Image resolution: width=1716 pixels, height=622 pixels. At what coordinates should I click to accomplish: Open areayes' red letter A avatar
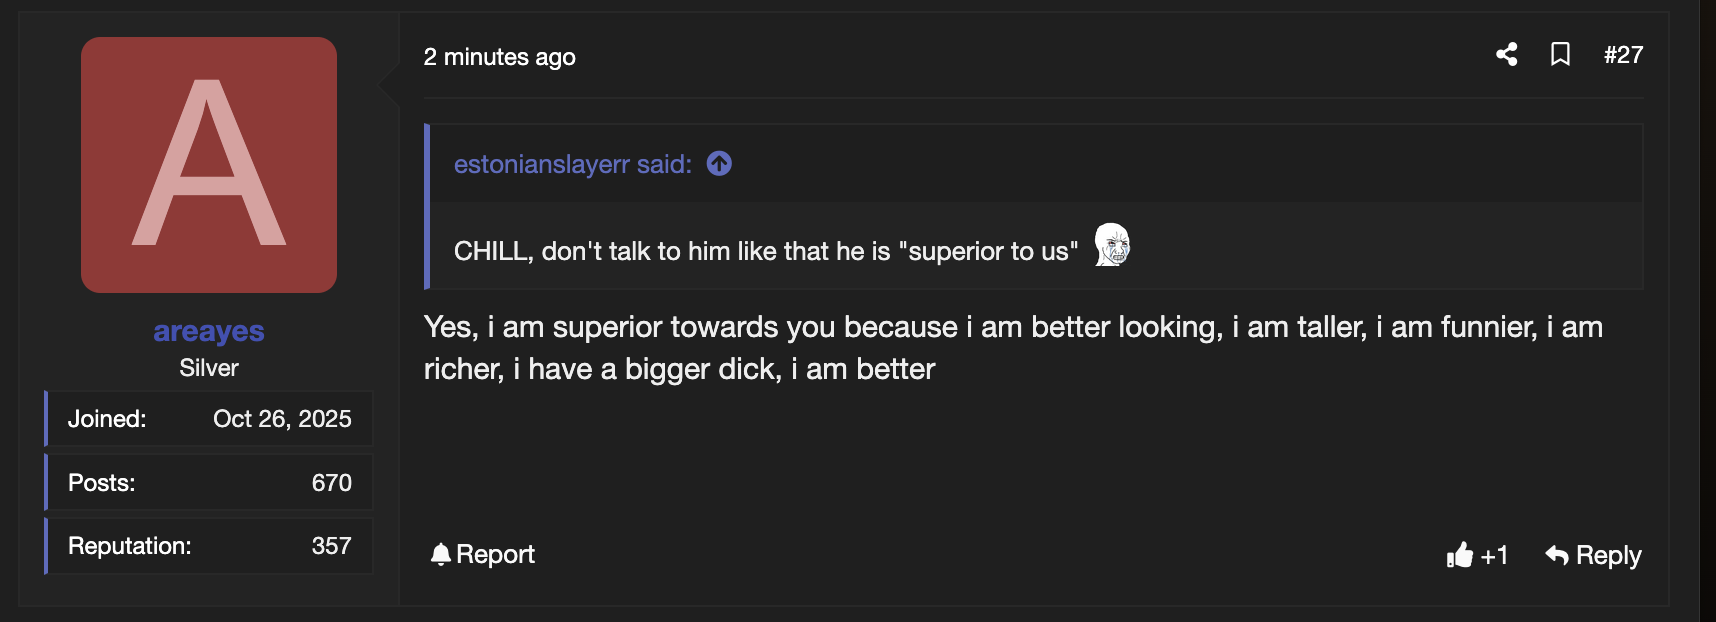point(209,165)
